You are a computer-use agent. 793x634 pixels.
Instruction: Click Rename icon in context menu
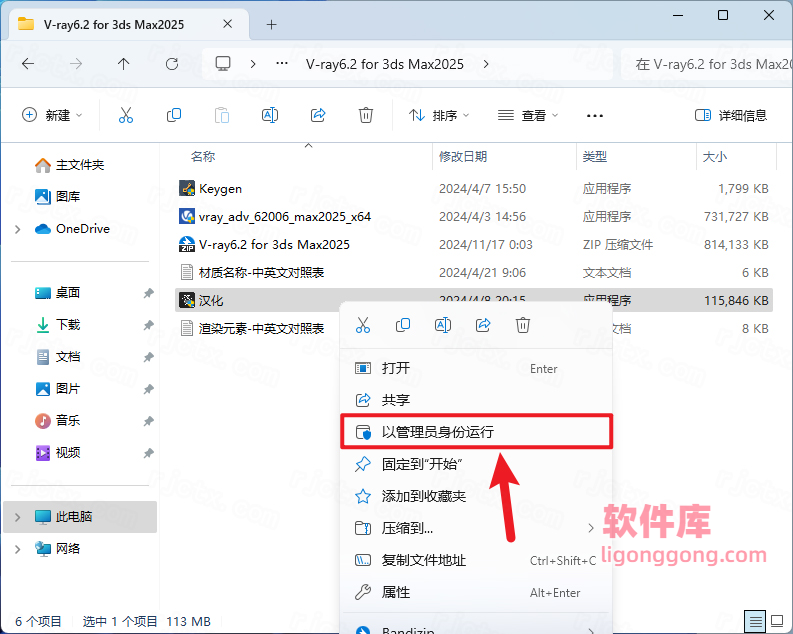pos(443,325)
